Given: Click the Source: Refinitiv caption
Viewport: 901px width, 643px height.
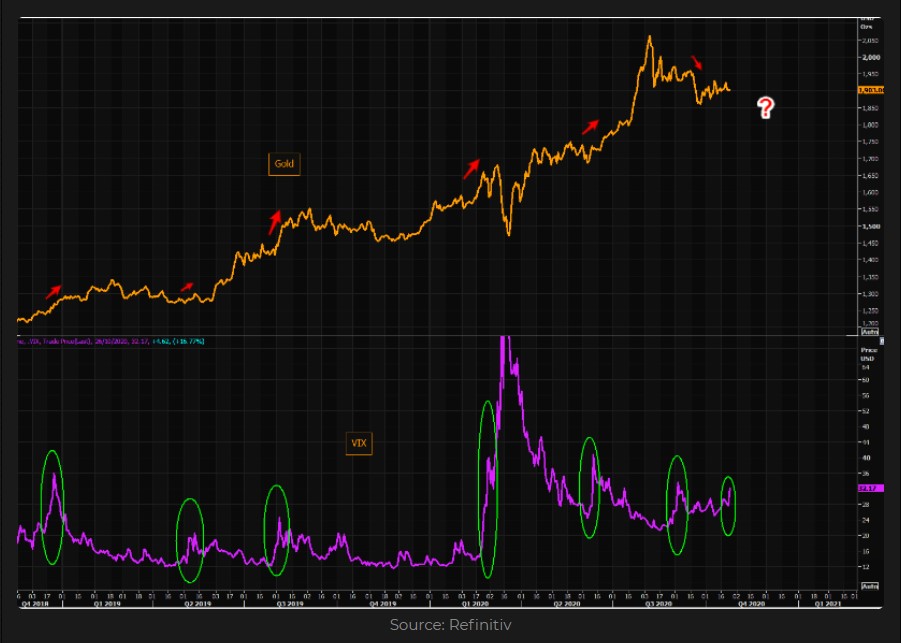Looking at the screenshot, I should [450, 625].
